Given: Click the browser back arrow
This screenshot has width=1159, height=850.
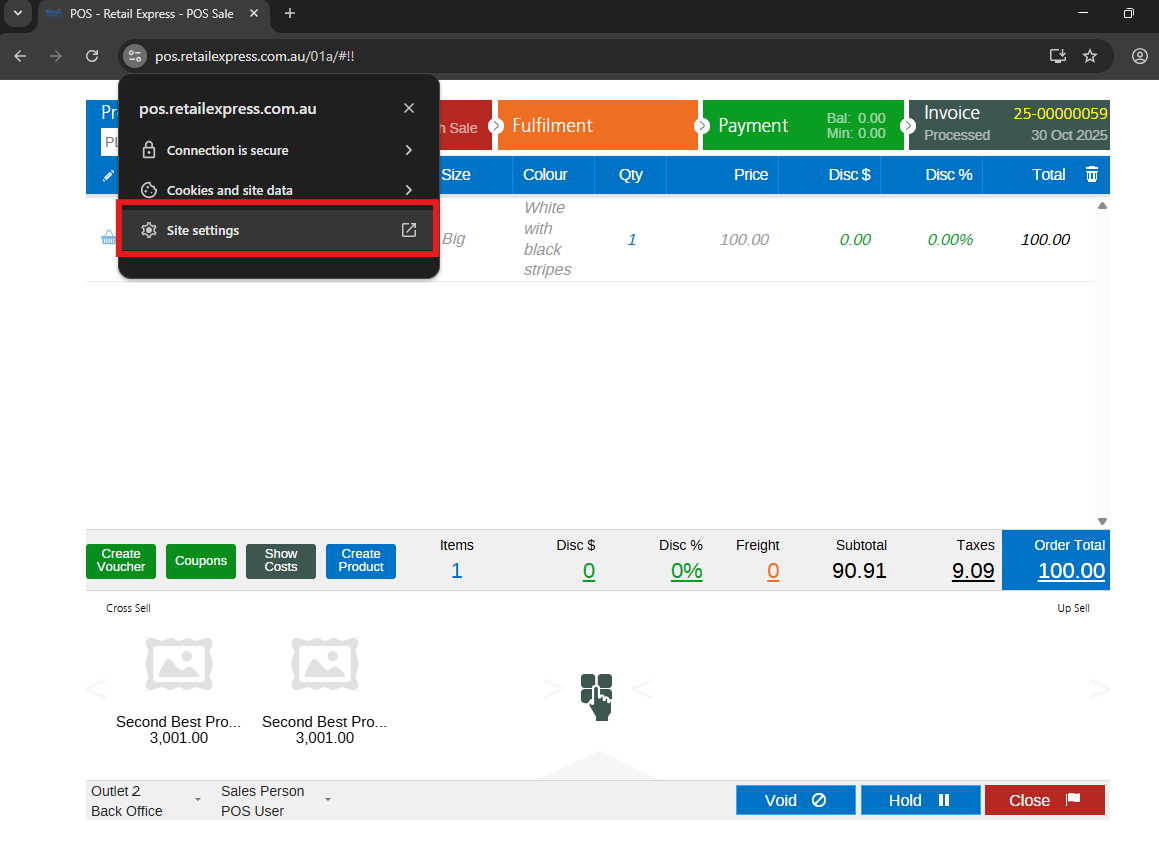Looking at the screenshot, I should tap(20, 56).
